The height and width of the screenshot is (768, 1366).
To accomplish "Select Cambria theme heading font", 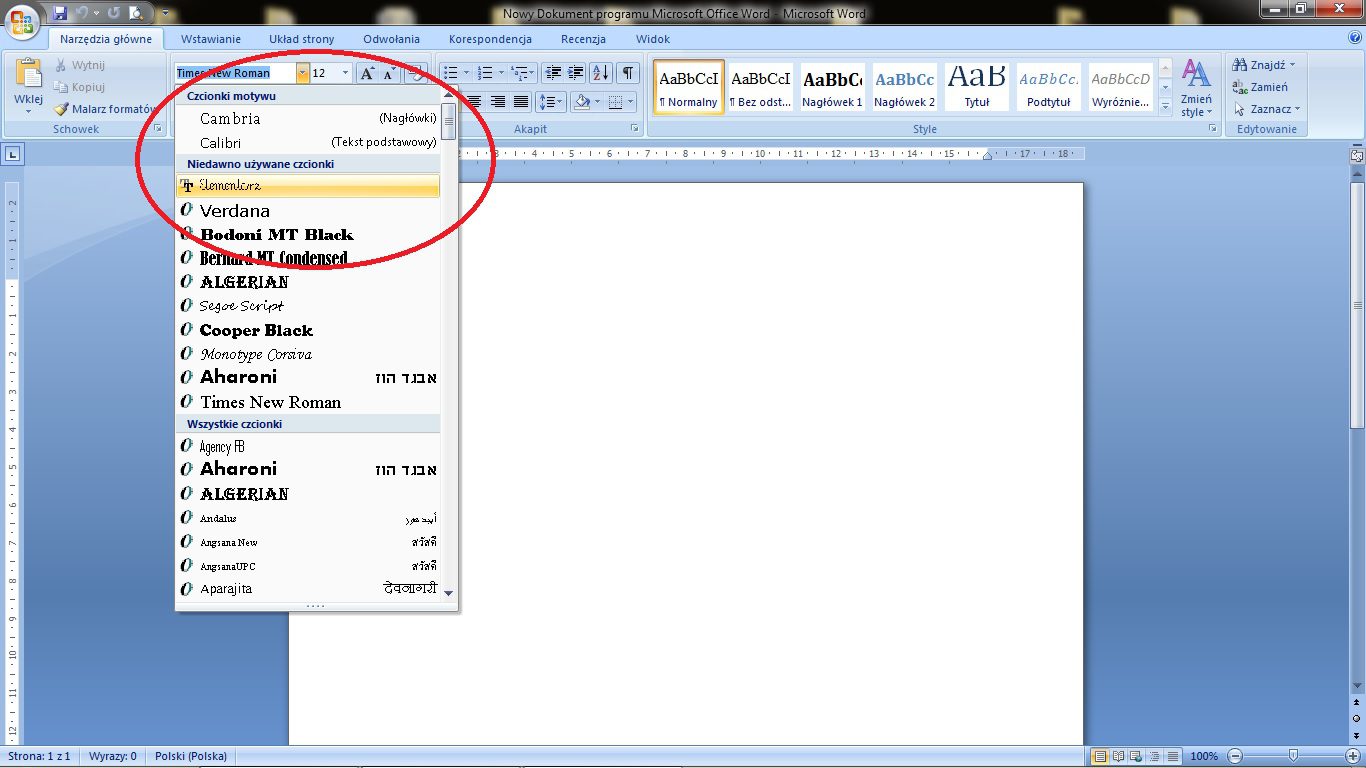I will (308, 118).
